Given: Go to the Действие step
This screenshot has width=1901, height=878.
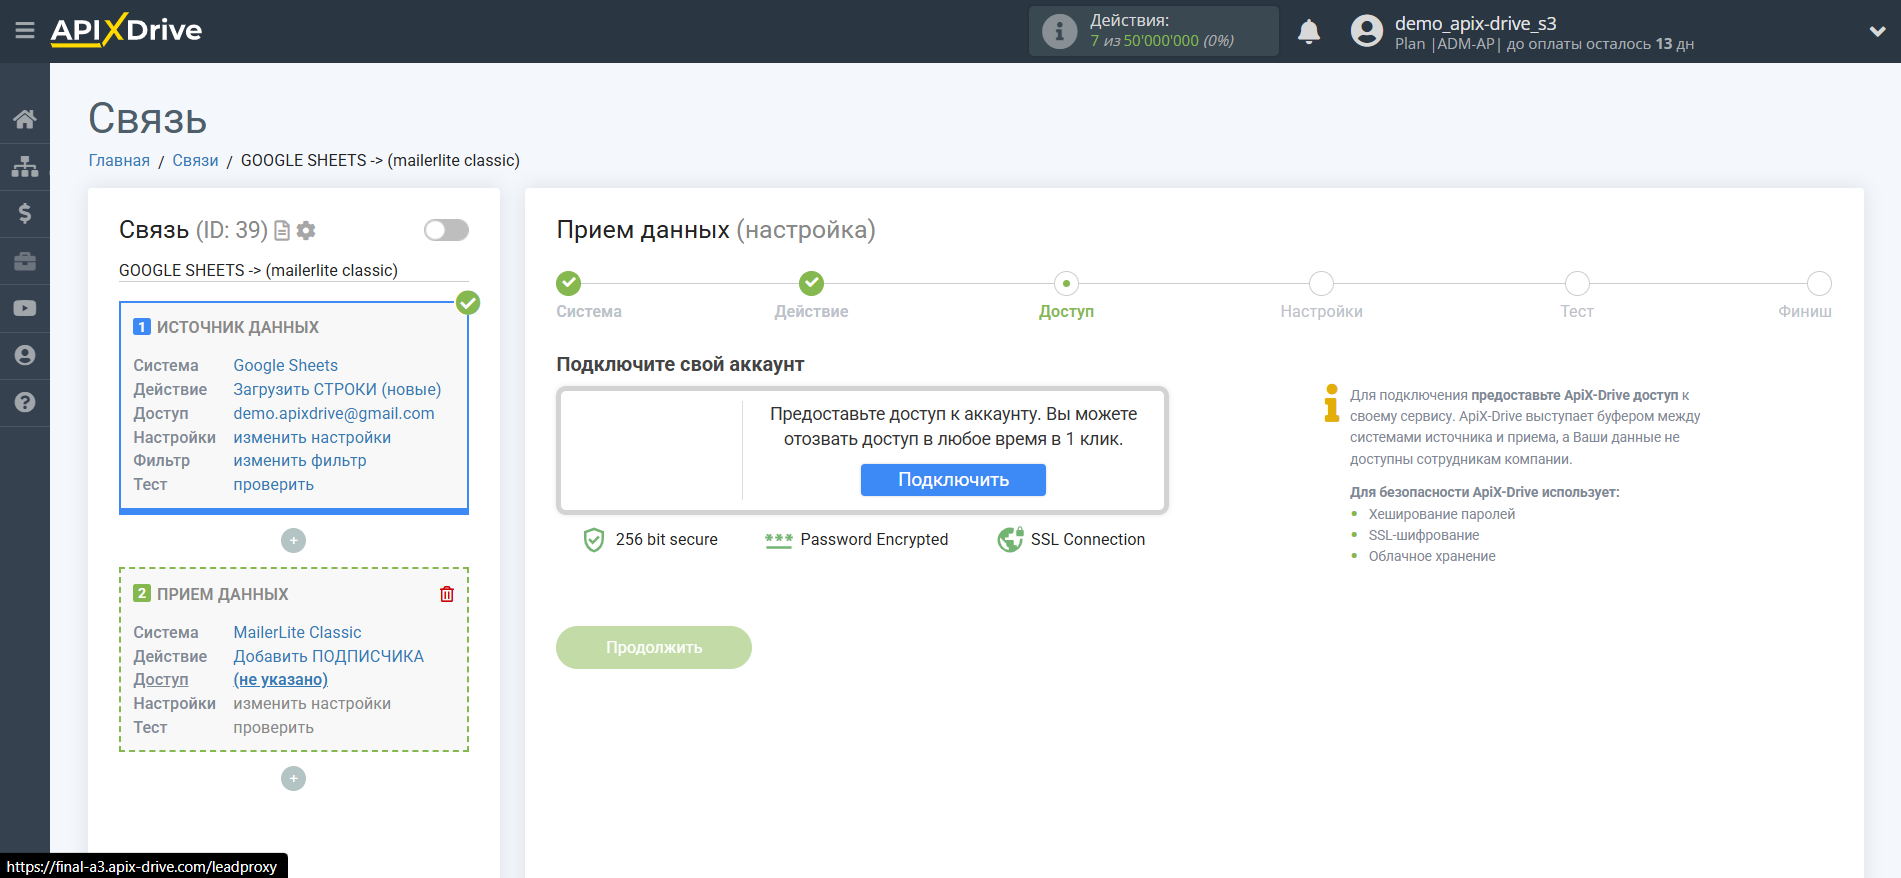Looking at the screenshot, I should click(811, 283).
